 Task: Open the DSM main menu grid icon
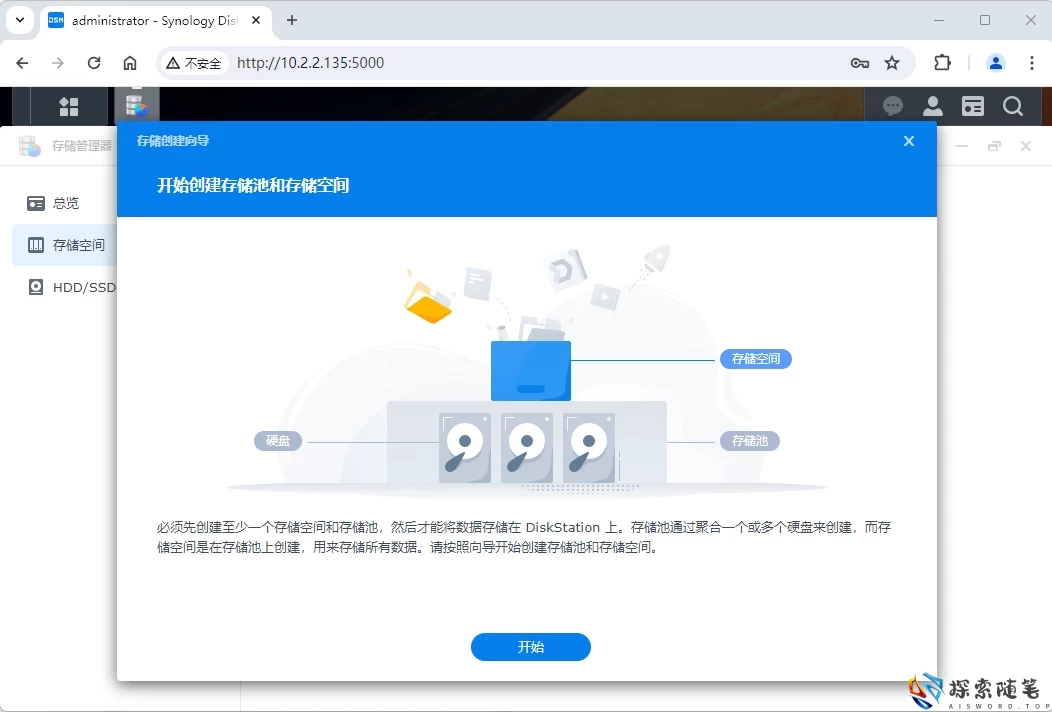tap(68, 105)
